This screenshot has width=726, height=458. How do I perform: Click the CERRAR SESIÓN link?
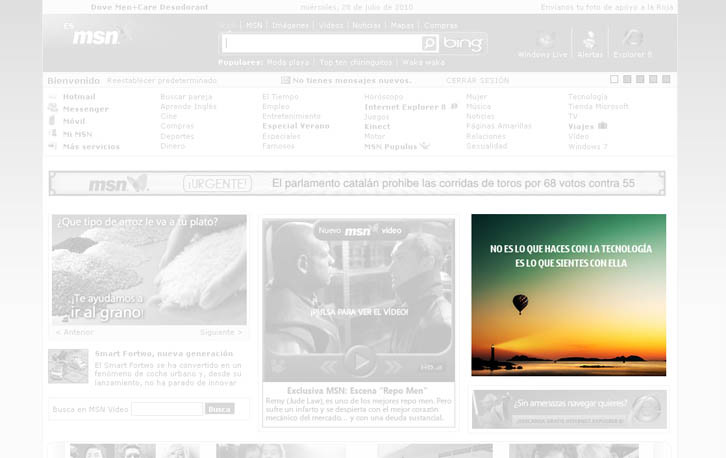tap(477, 80)
